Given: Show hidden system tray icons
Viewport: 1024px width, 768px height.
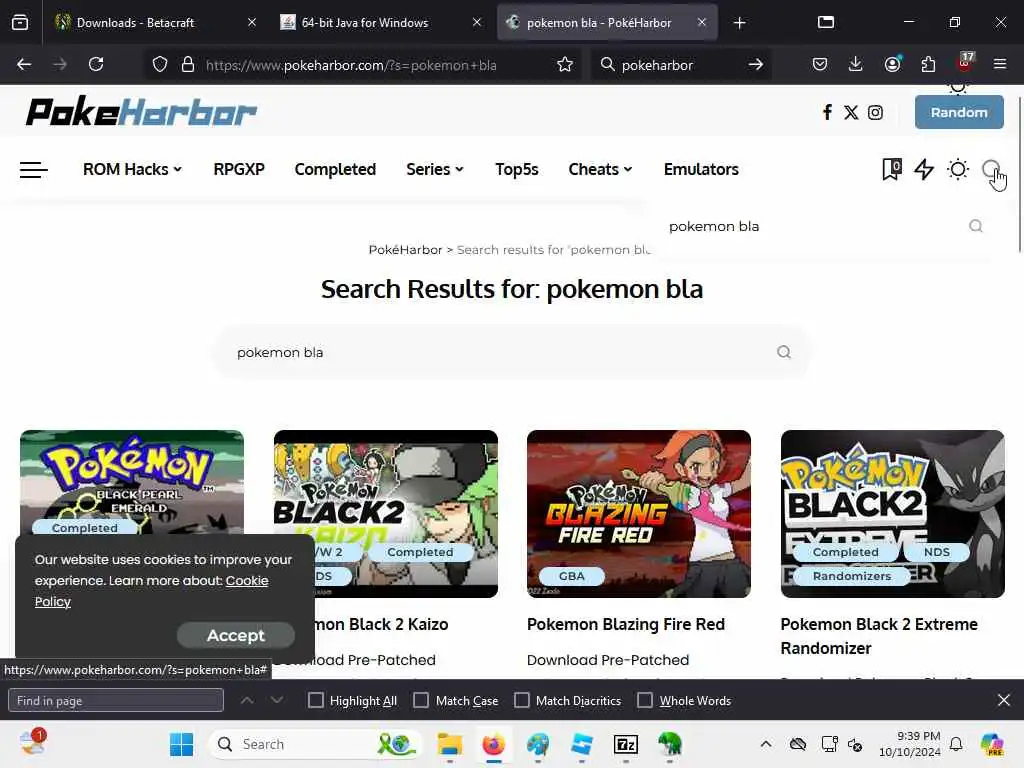Looking at the screenshot, I should [x=766, y=744].
